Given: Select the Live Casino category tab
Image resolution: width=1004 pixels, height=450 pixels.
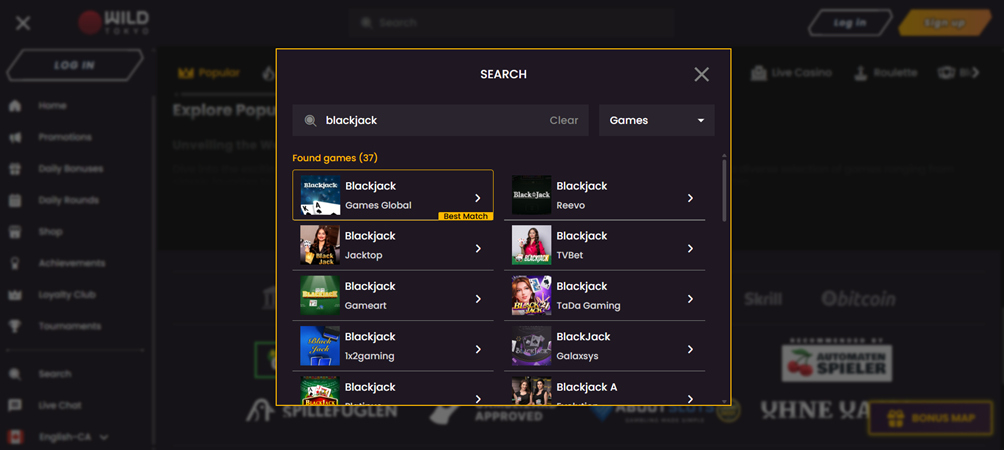Looking at the screenshot, I should click(791, 73).
